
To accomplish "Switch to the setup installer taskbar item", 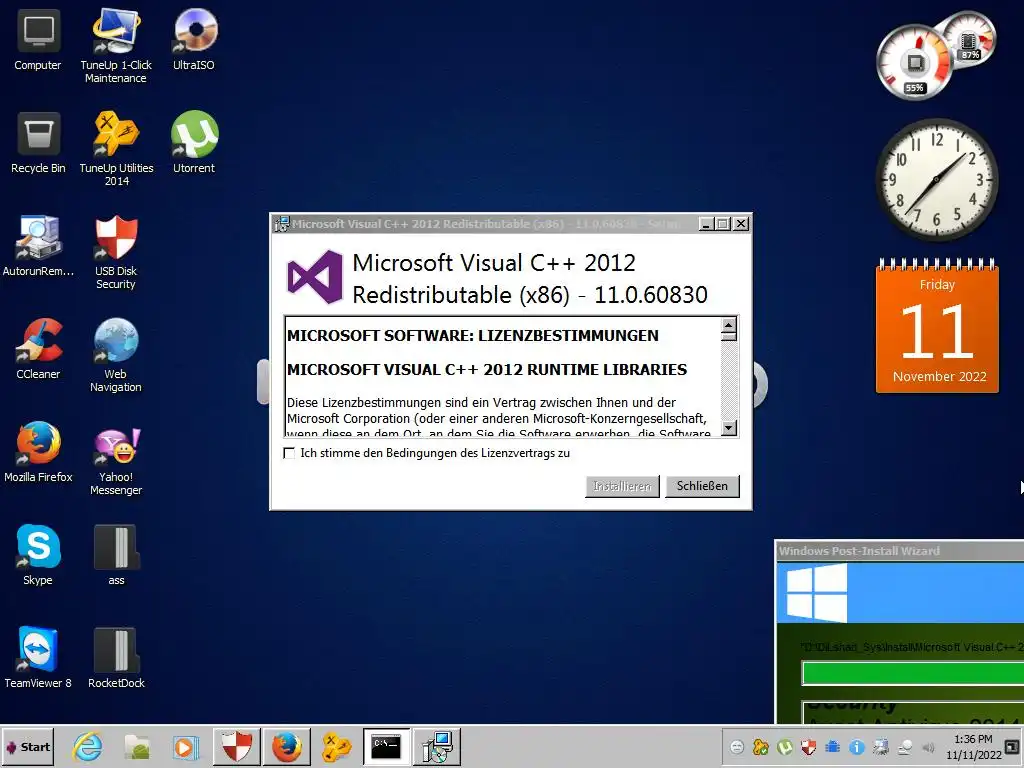I will pos(437,746).
